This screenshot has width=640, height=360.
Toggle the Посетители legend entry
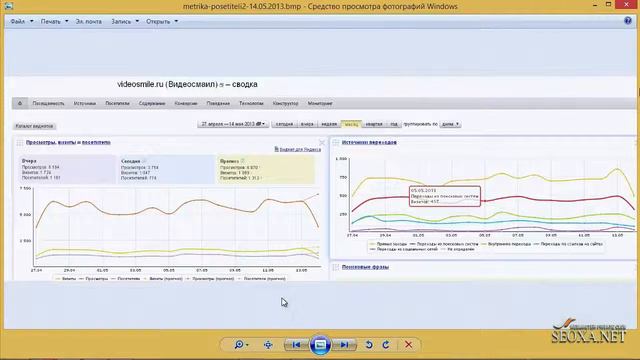click(125, 279)
